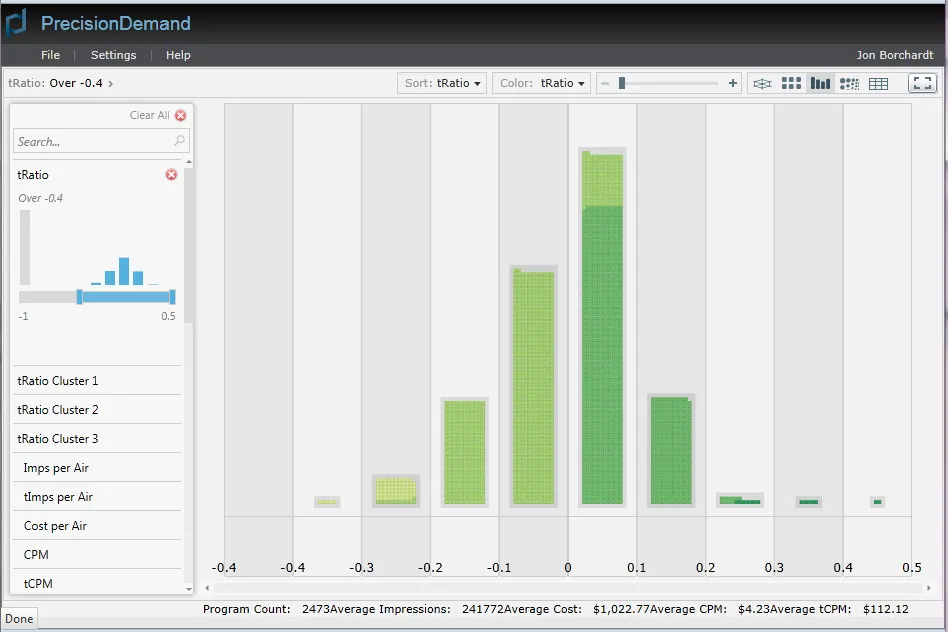Click the zoom out minus icon
Viewport: 948px width, 632px height.
click(x=605, y=83)
